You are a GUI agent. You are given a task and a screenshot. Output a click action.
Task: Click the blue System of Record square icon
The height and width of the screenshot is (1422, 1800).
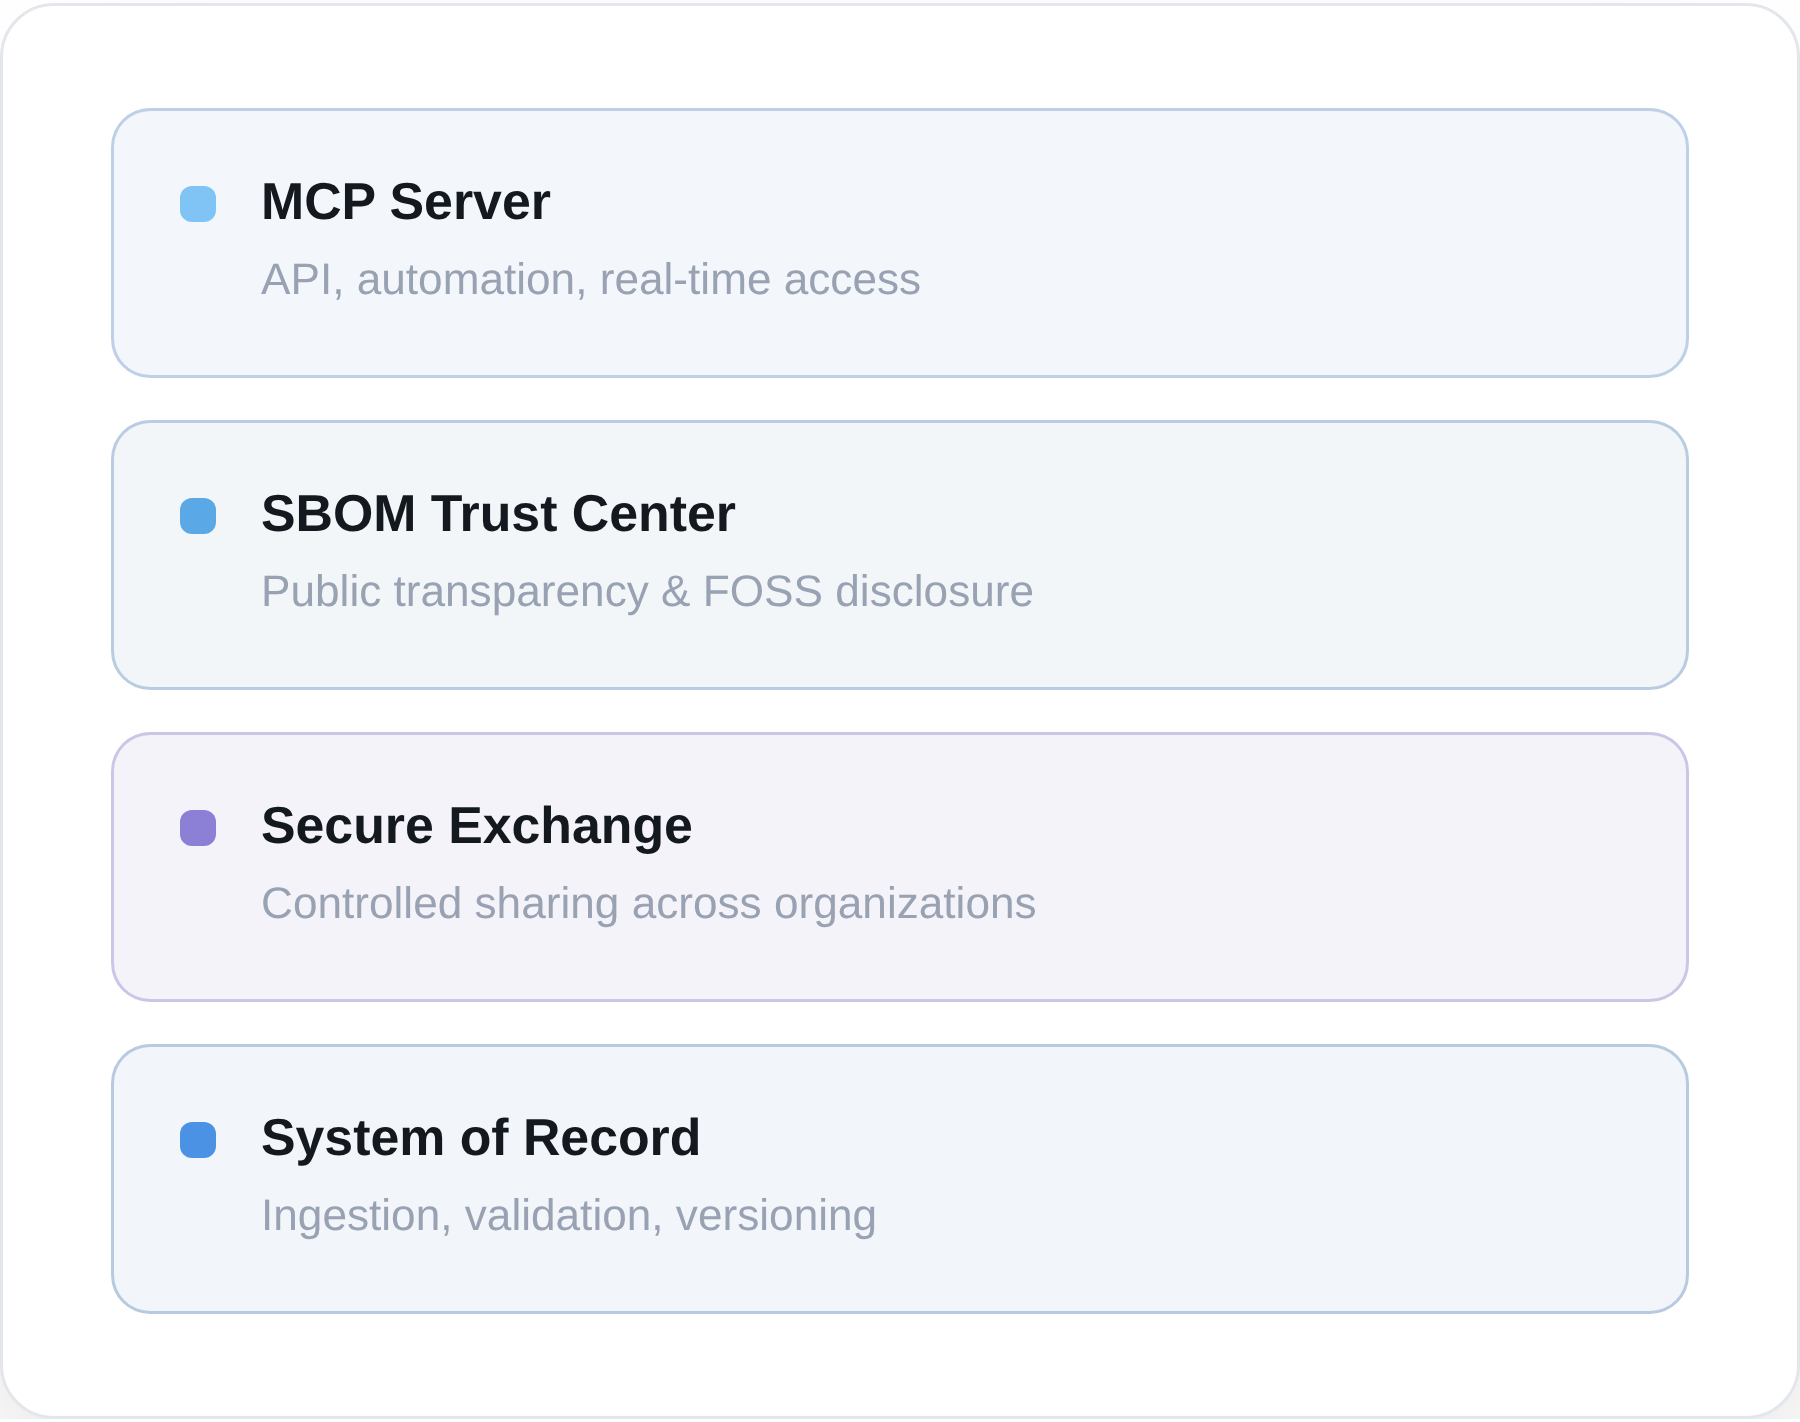click(x=198, y=1140)
